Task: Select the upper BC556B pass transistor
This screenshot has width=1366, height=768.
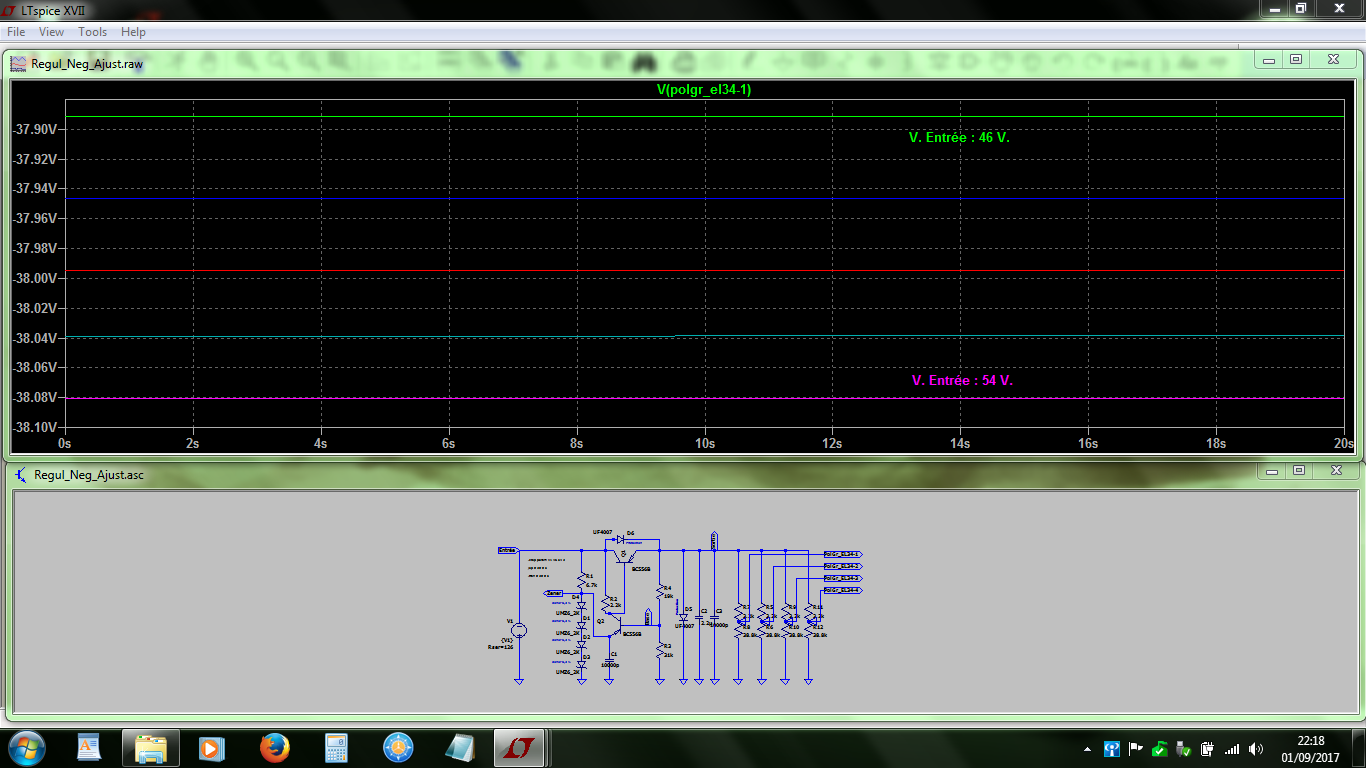Action: point(625,557)
